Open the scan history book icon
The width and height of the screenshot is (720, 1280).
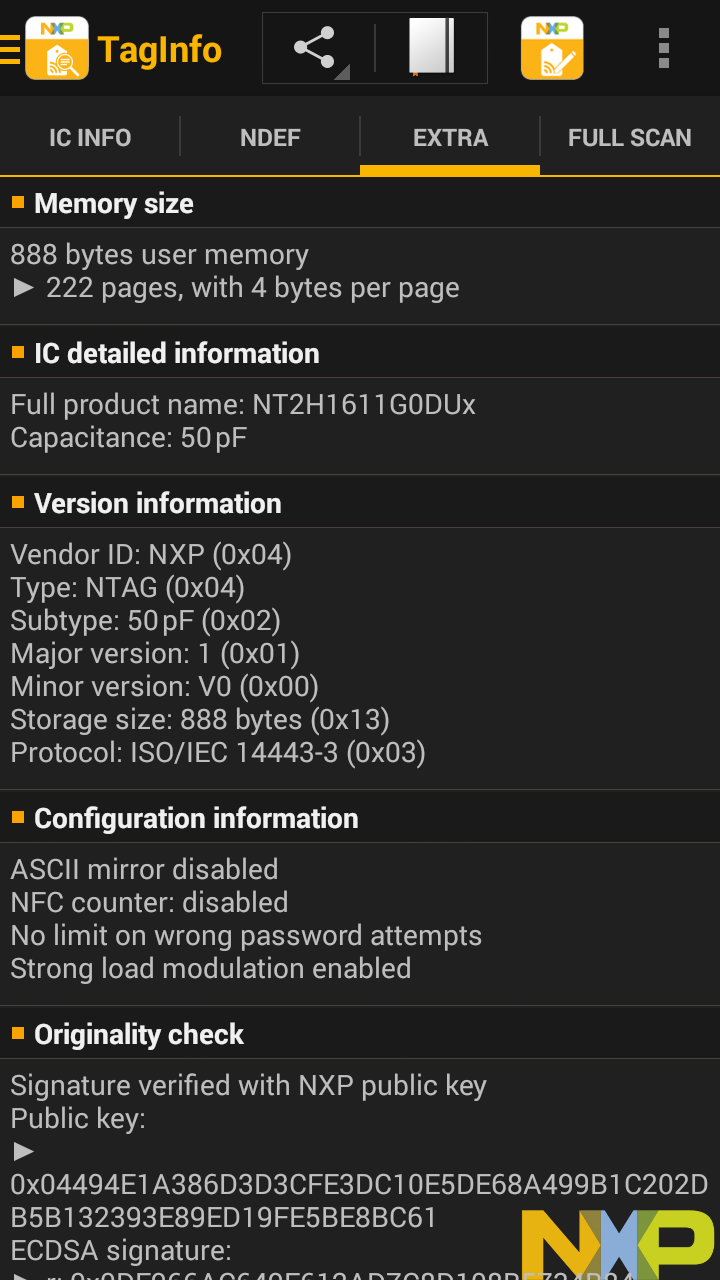click(x=432, y=48)
